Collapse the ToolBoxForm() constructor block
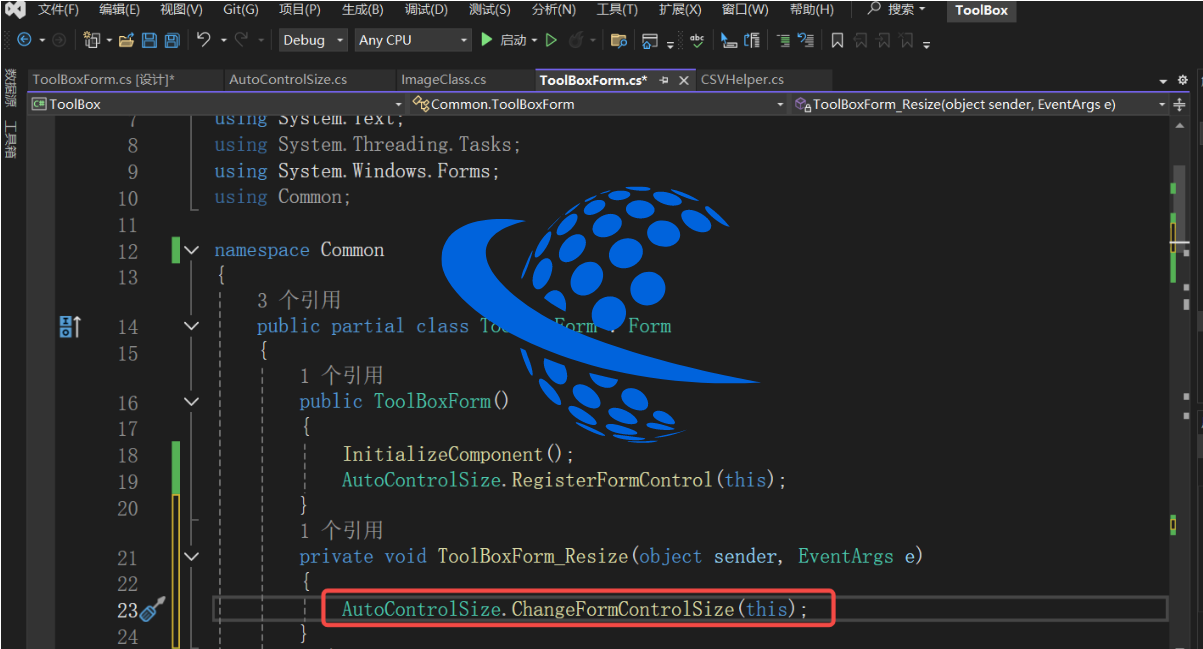 tap(191, 402)
